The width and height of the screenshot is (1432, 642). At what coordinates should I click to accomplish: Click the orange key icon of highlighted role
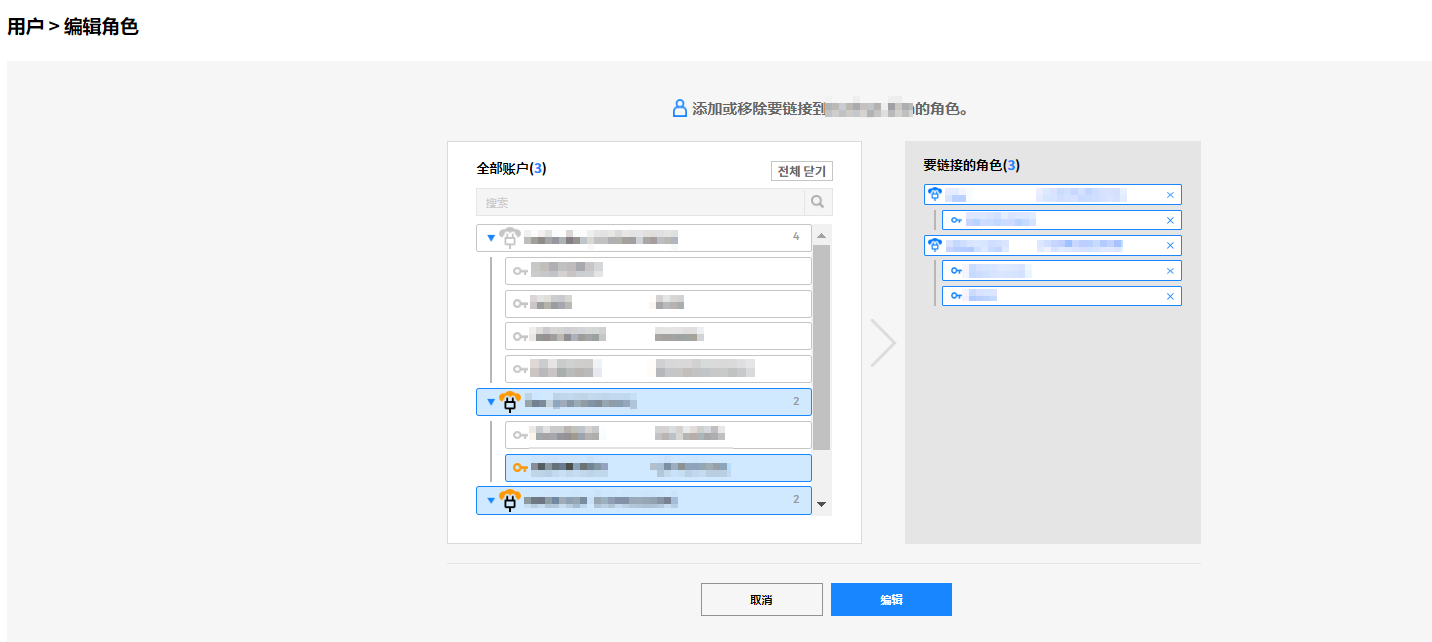(520, 467)
